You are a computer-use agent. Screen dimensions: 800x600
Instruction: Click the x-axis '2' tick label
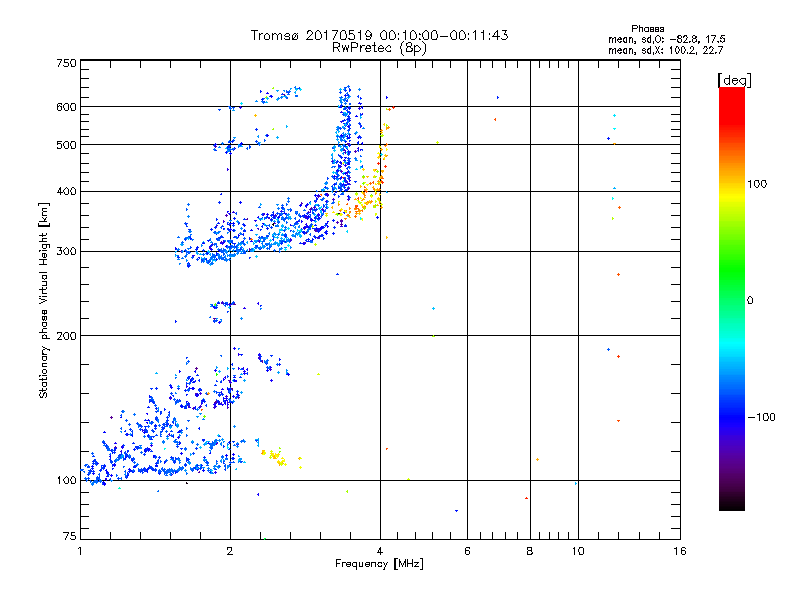click(x=230, y=551)
